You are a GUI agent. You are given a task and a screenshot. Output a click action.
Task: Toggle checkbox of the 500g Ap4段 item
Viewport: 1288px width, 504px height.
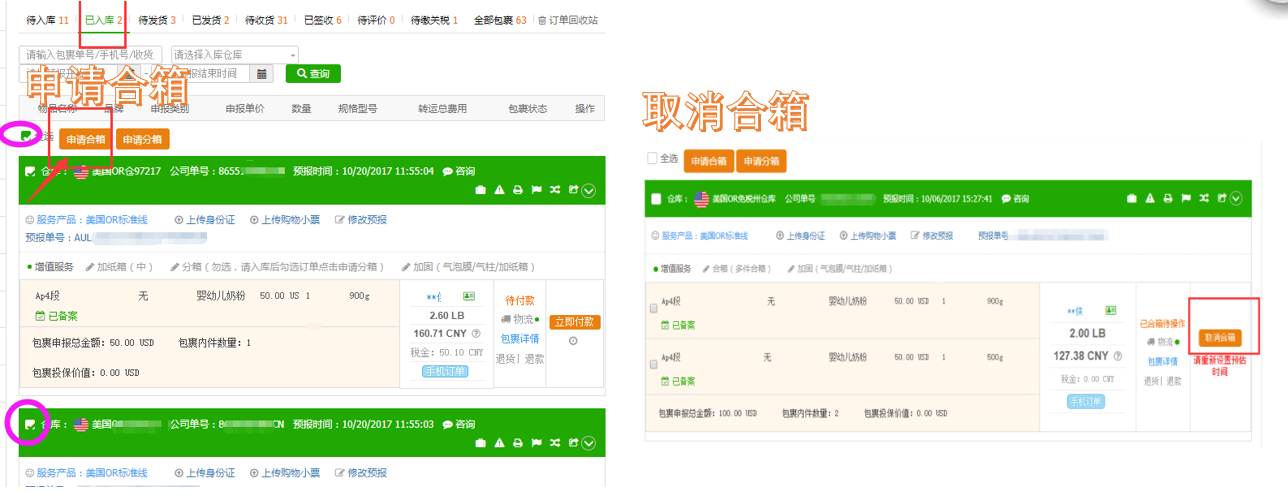[654, 364]
